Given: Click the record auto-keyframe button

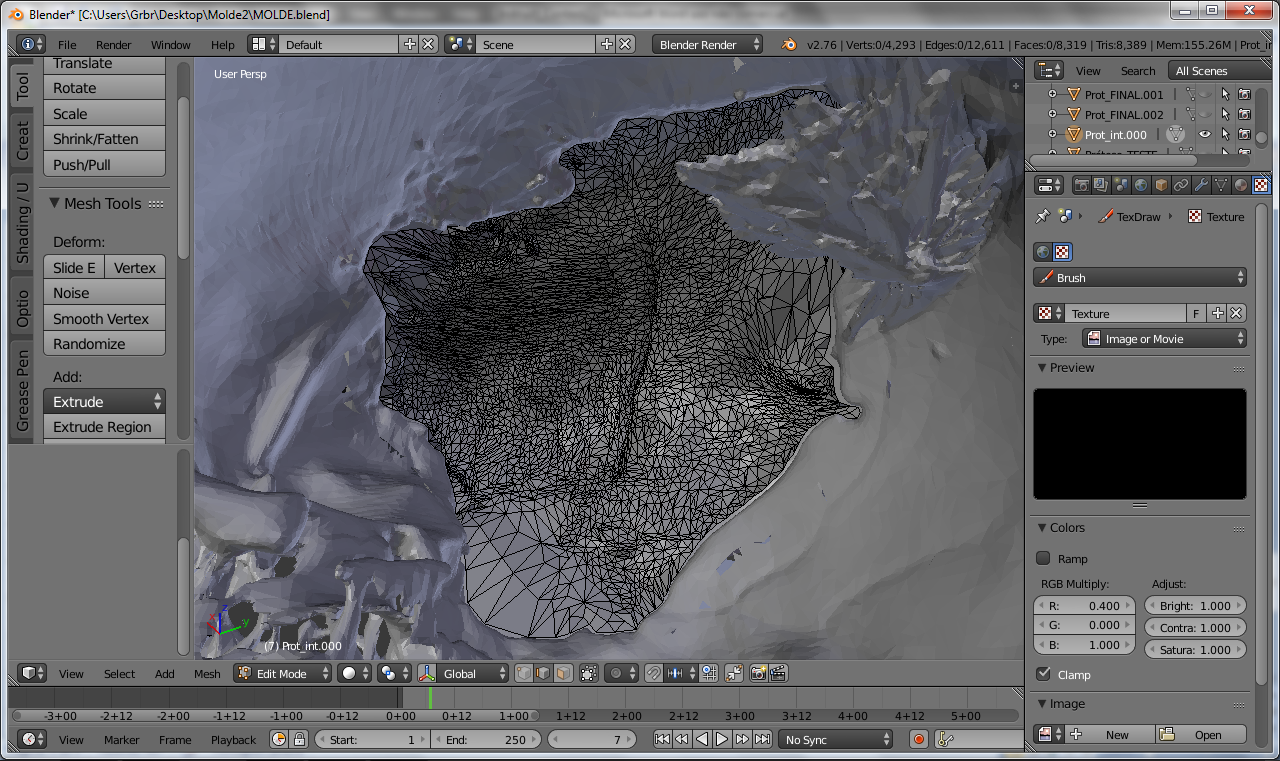Looking at the screenshot, I should [x=919, y=739].
